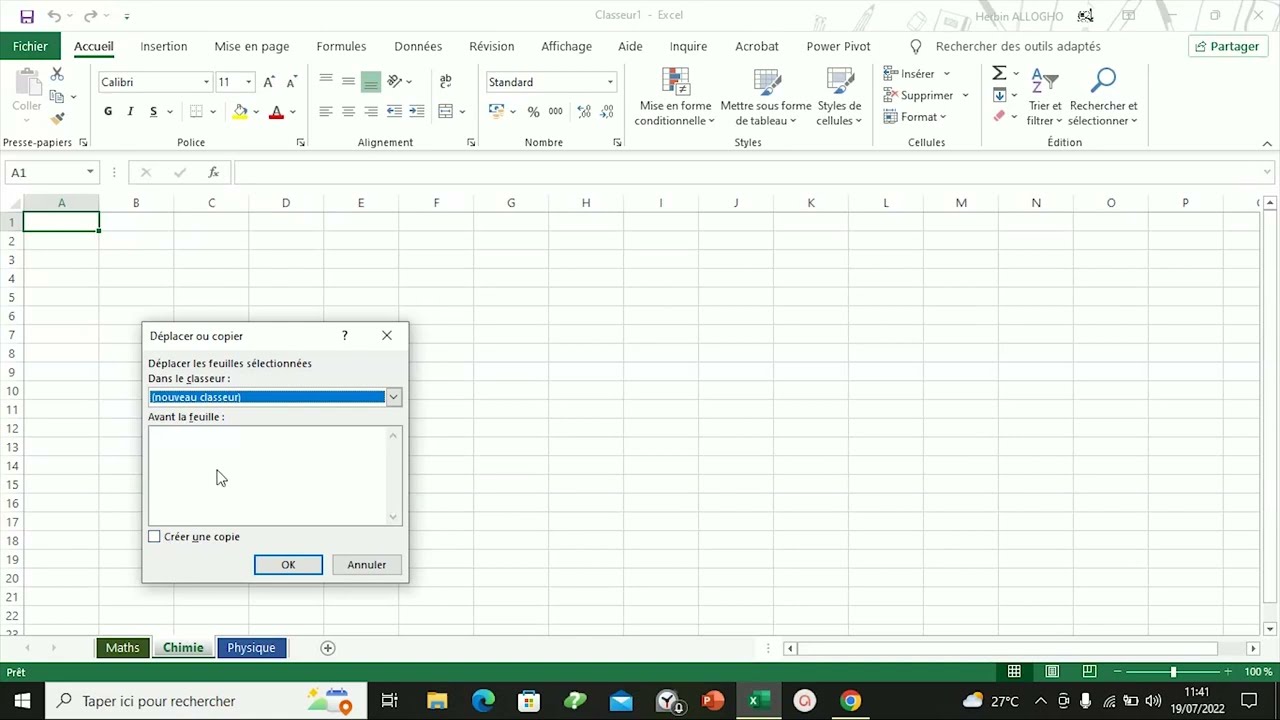Switch to Données ribbon tab
Image resolution: width=1280 pixels, height=720 pixels.
[x=418, y=46]
